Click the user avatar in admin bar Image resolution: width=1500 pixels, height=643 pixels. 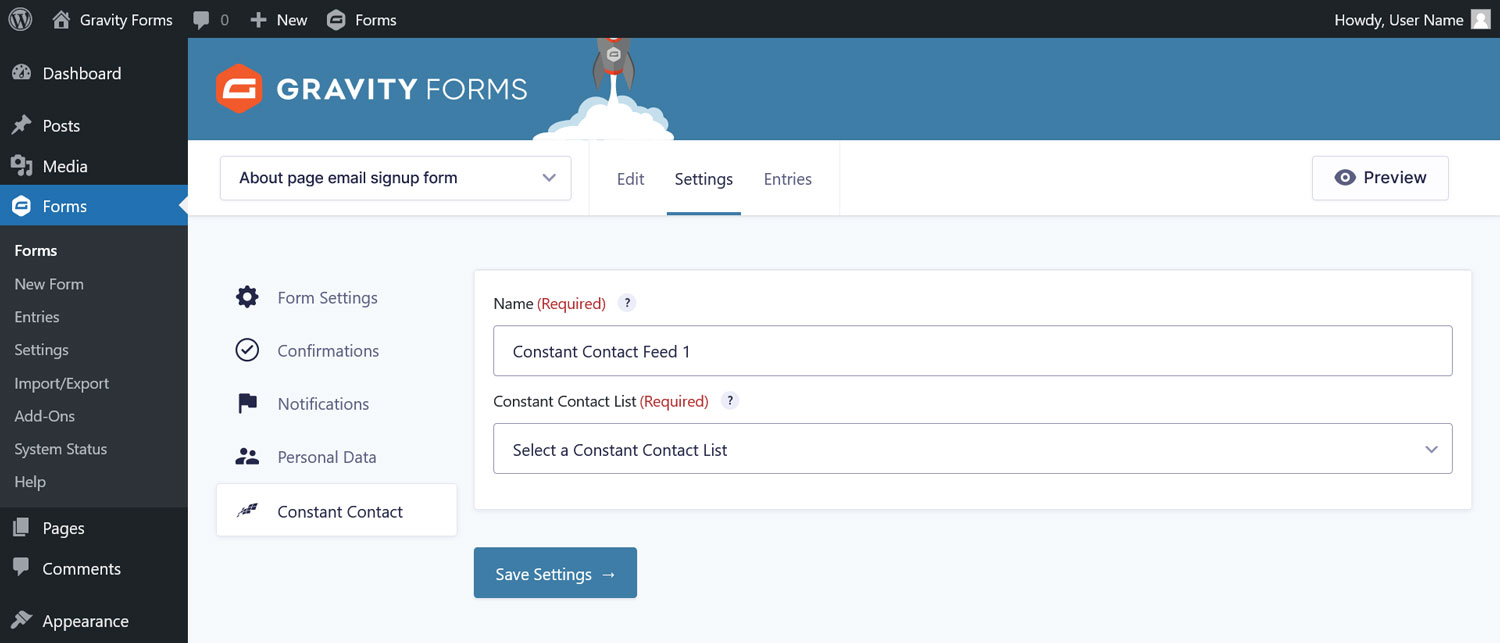pos(1481,19)
